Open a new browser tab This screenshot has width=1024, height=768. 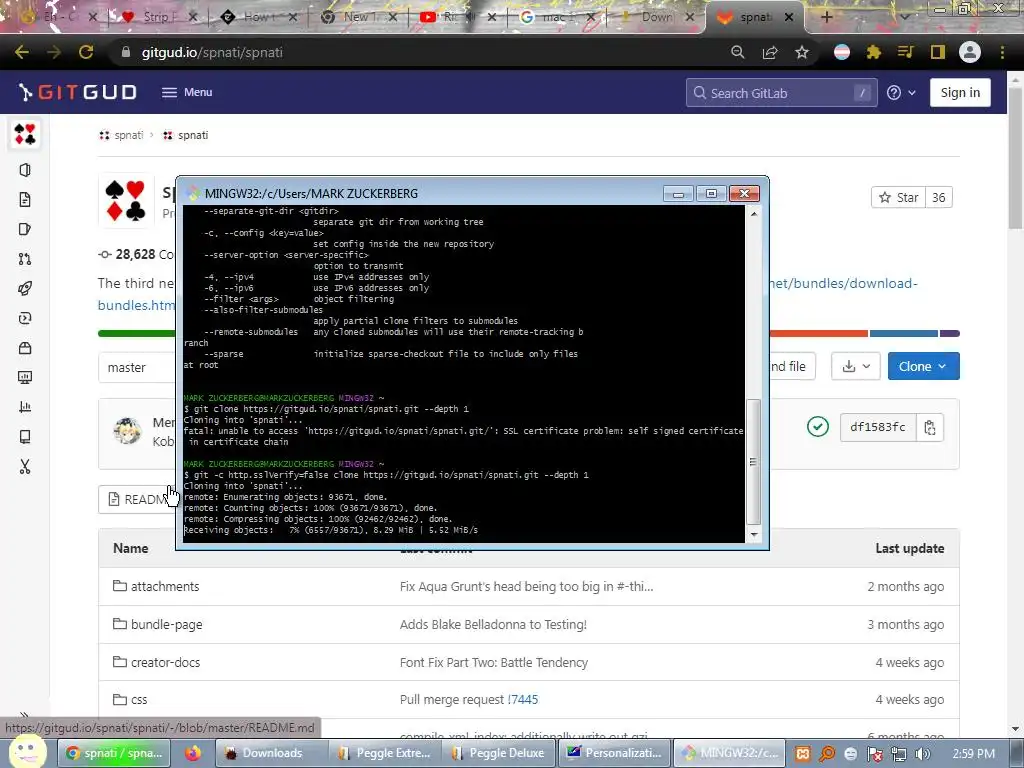point(827,17)
